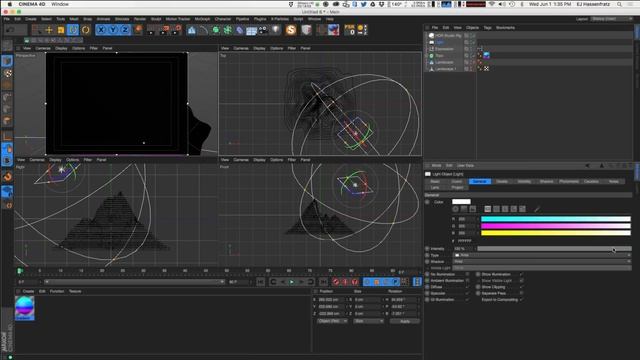Toggle Export to Compositing checkbox
The image size is (640, 360).
521,300
